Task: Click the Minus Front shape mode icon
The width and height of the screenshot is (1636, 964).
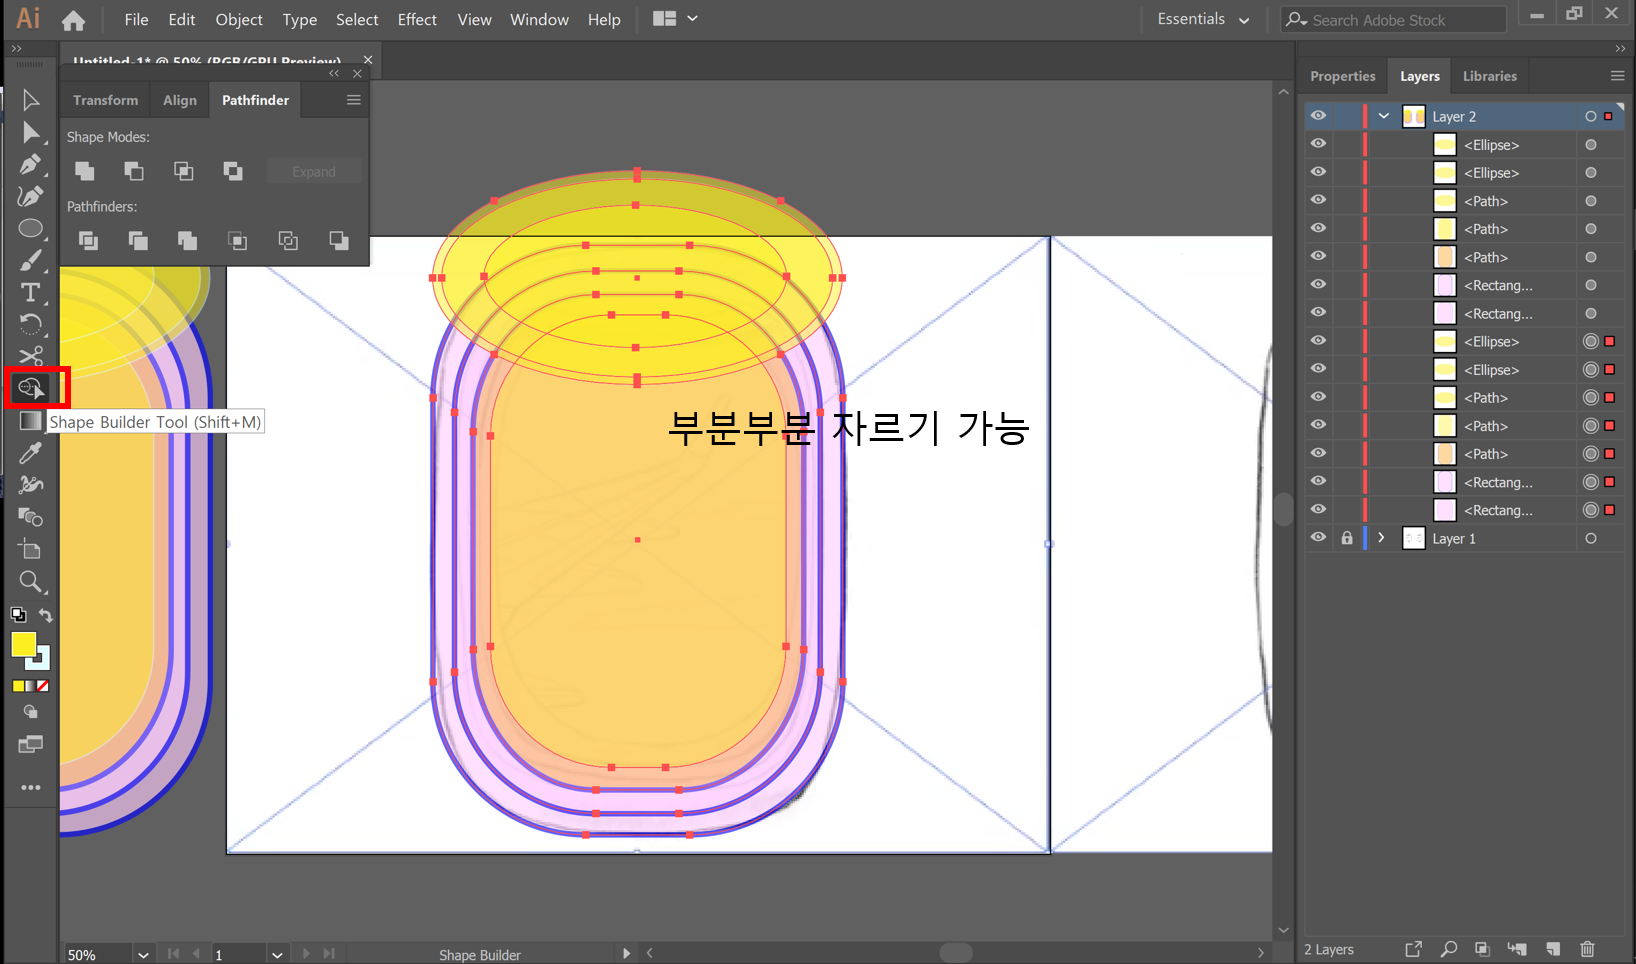Action: click(x=134, y=171)
